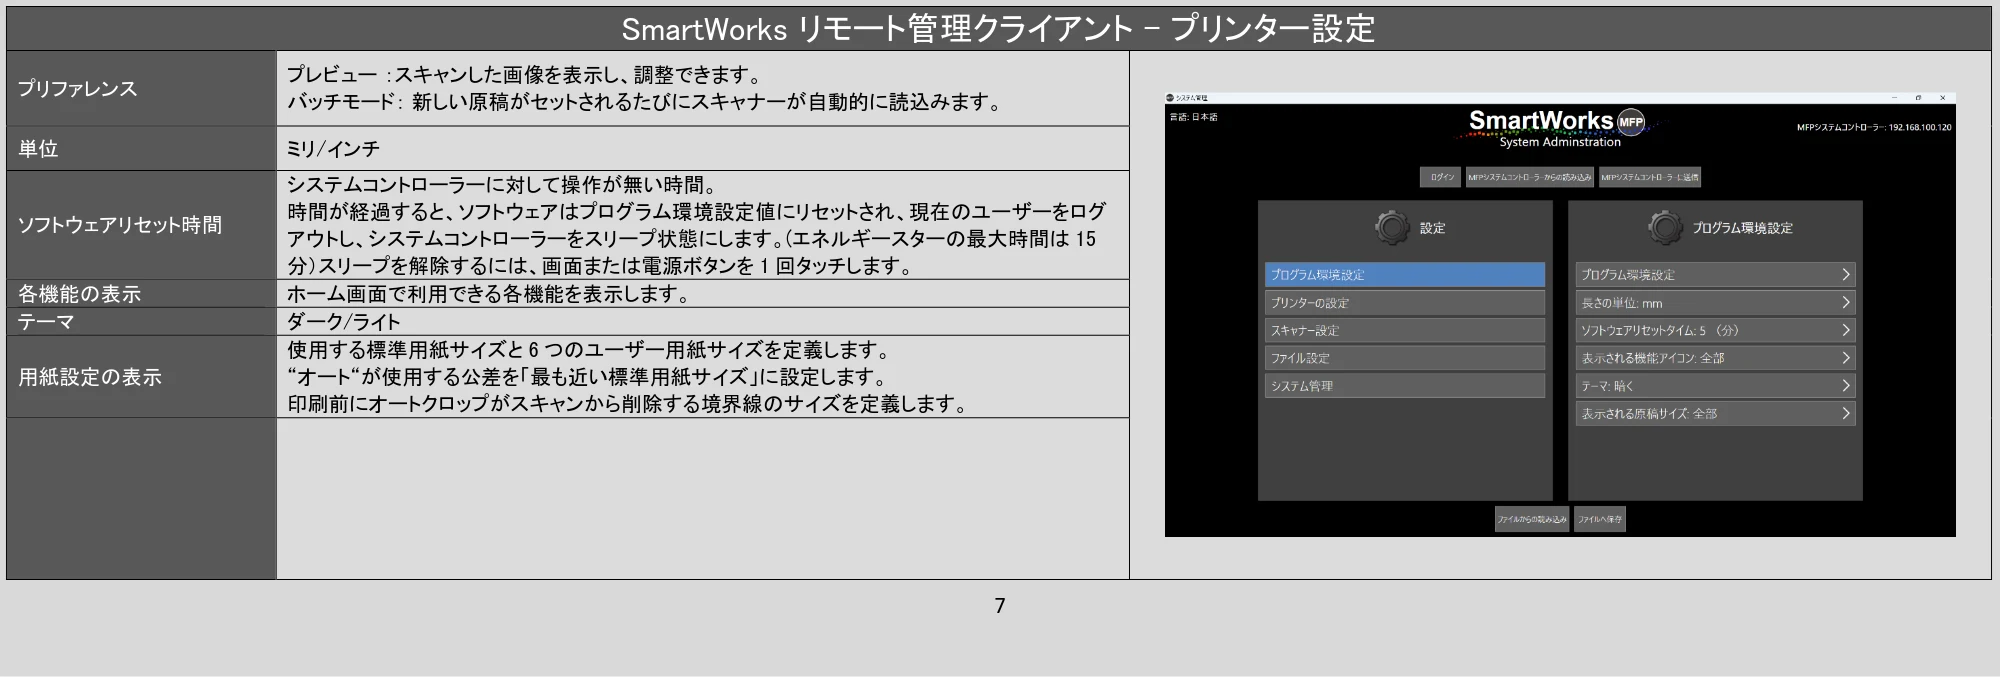The image size is (2000, 677).
Task: Click the gear icon beside プログラム環境設定 panel heading
Action: click(1665, 228)
